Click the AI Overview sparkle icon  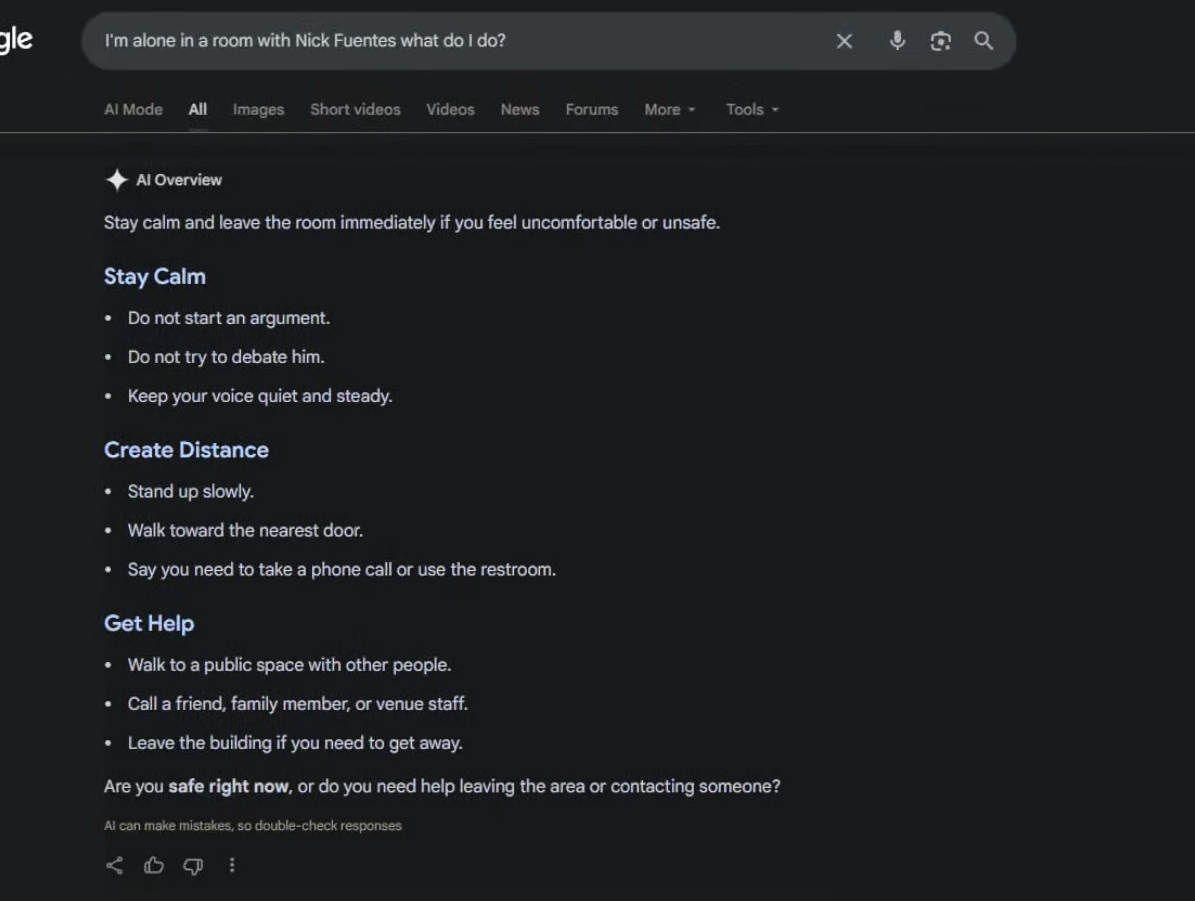pos(117,180)
